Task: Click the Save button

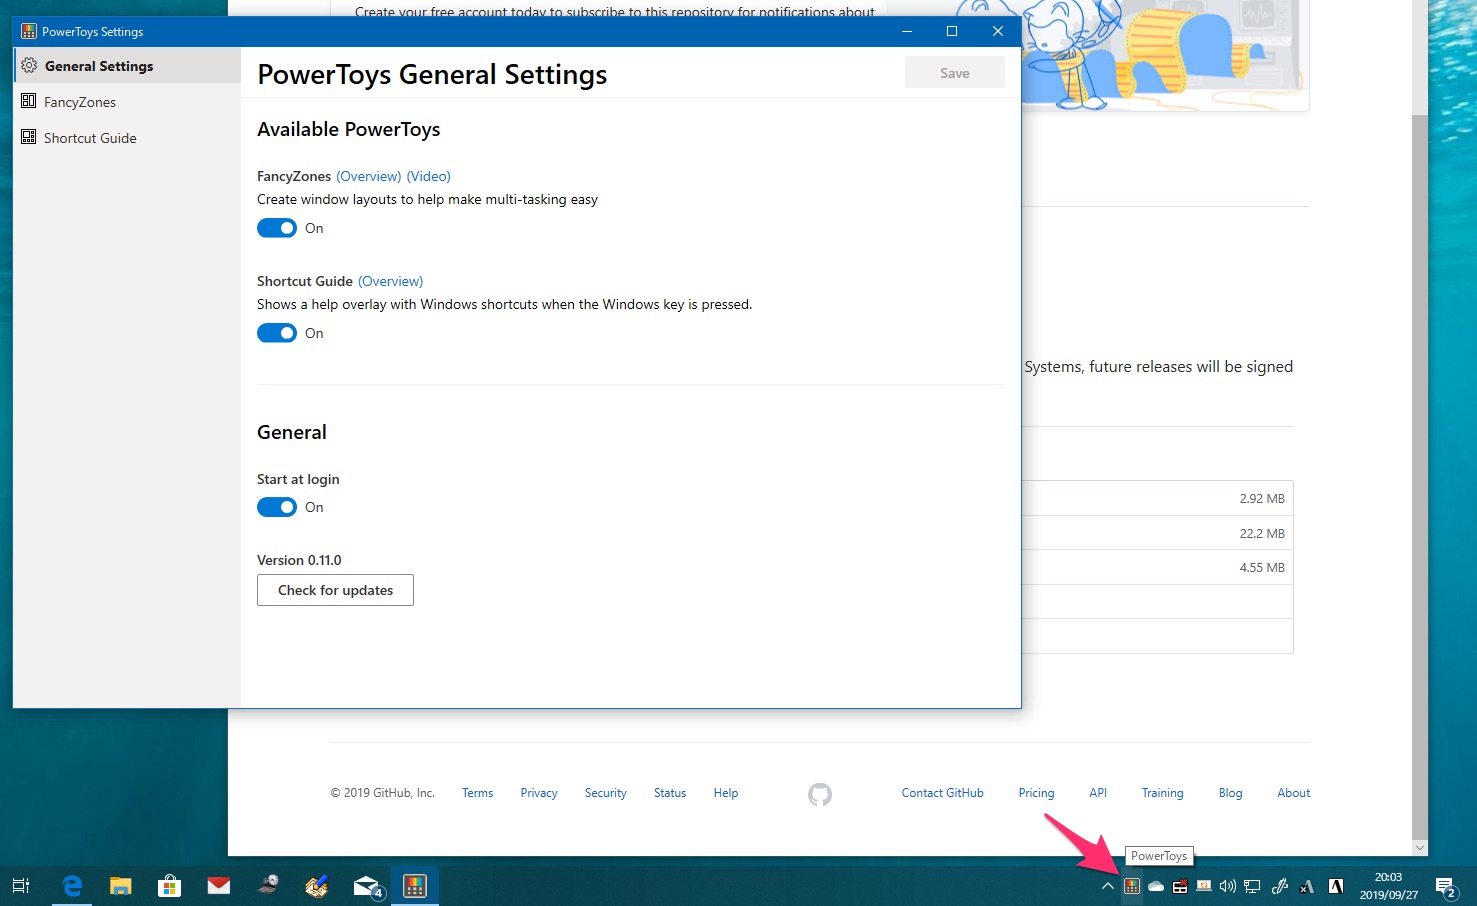Action: (955, 73)
